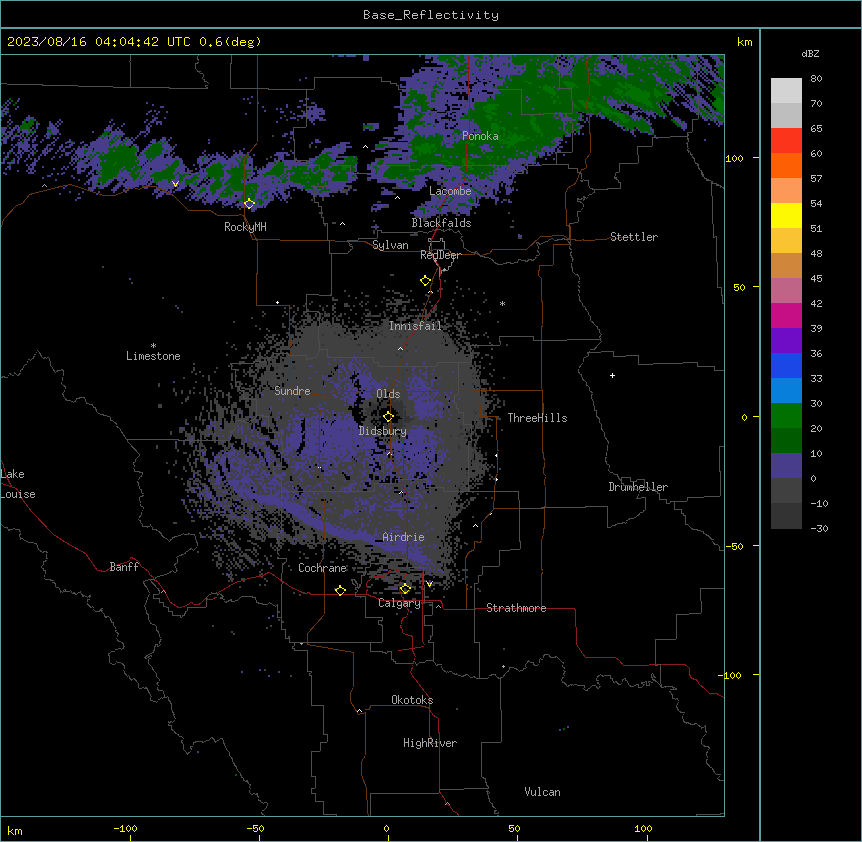Click the yellow station marker below Cochrane
862x842 pixels.
340,590
